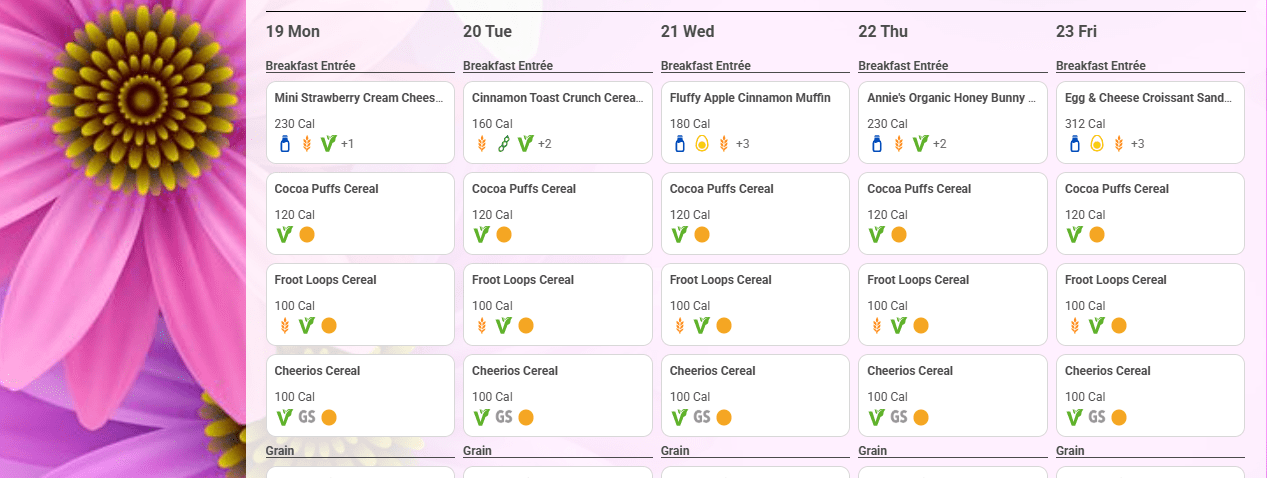Click orange circle icon on Friday Cheerios Cereal
The width and height of the screenshot is (1267, 478).
pos(1119,417)
